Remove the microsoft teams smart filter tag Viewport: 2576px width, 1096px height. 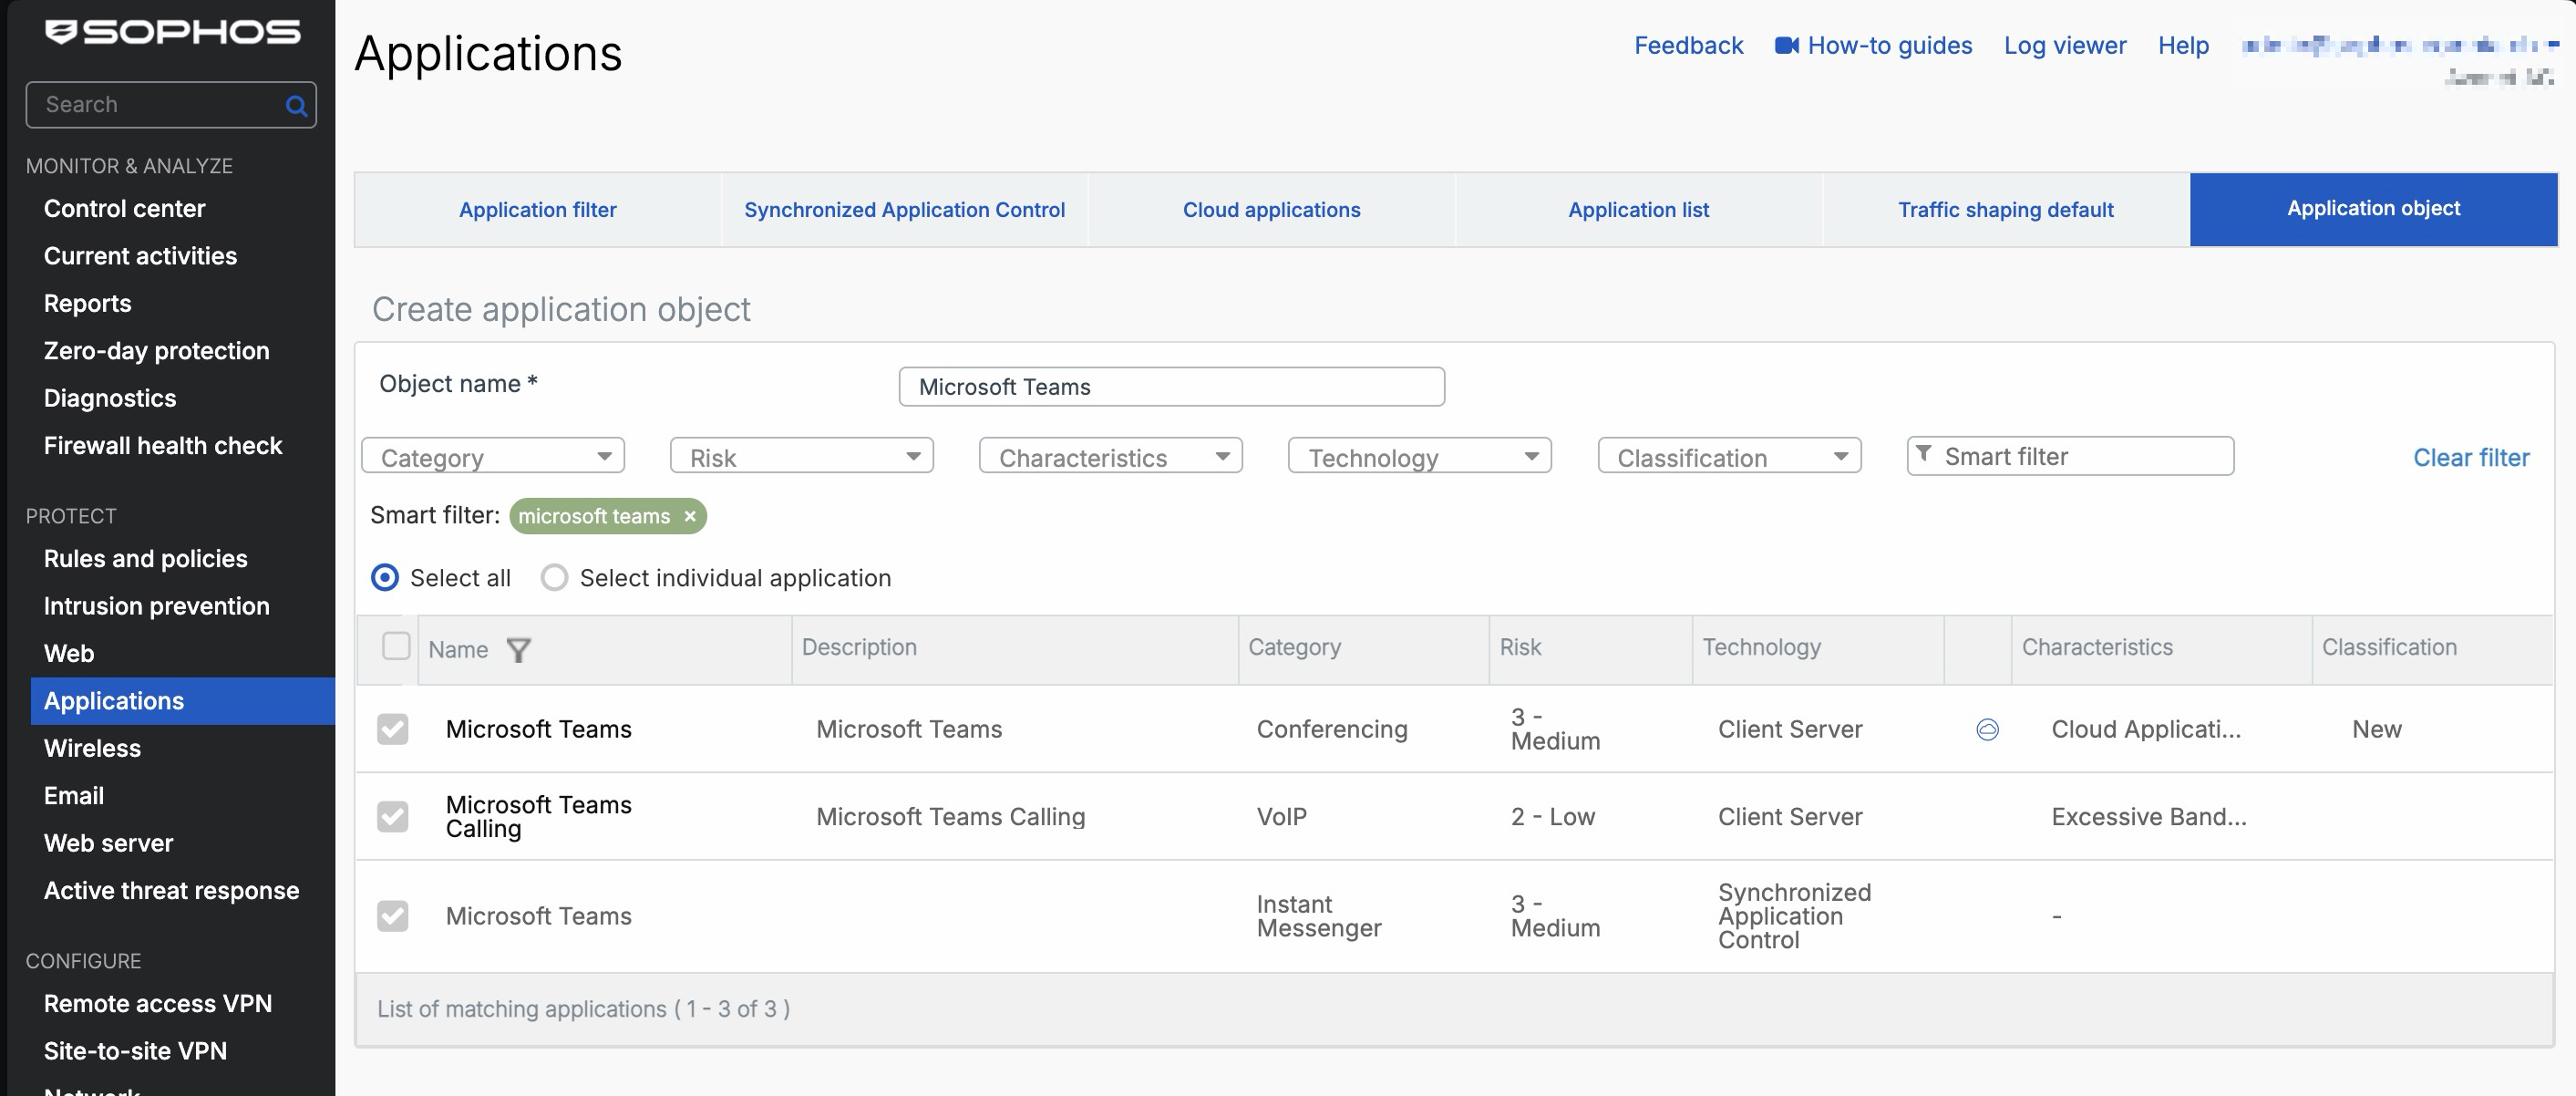pos(690,516)
